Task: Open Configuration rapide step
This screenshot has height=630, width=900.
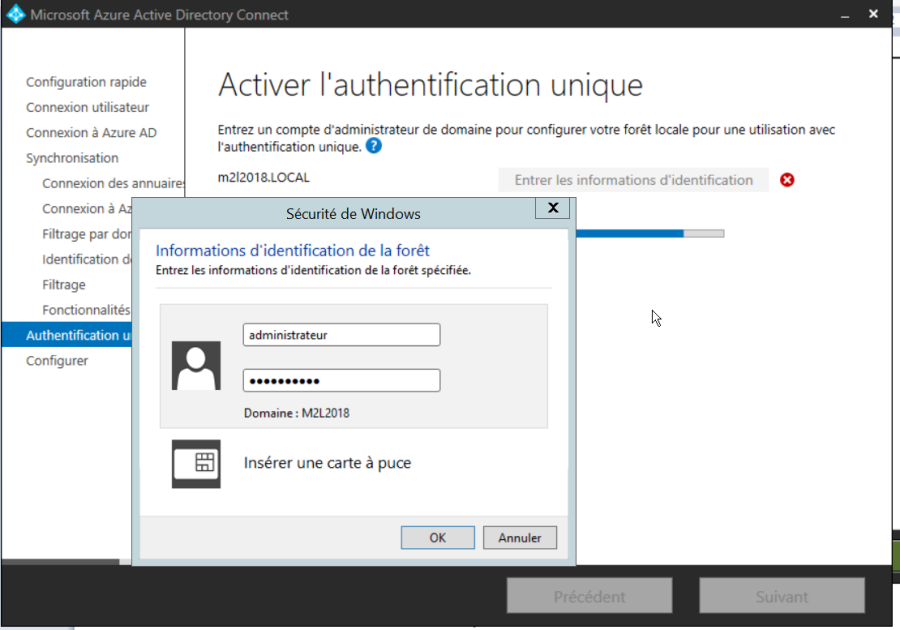Action: click(x=86, y=82)
